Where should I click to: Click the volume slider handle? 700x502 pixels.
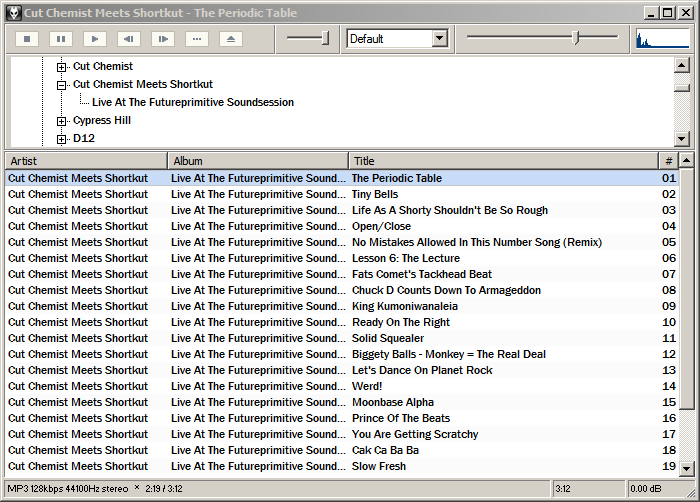324,38
